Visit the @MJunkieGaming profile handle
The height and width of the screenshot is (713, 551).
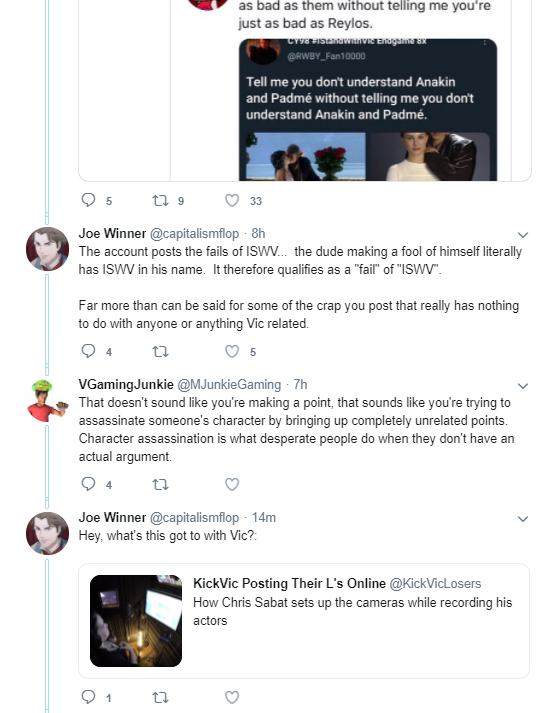click(x=229, y=384)
